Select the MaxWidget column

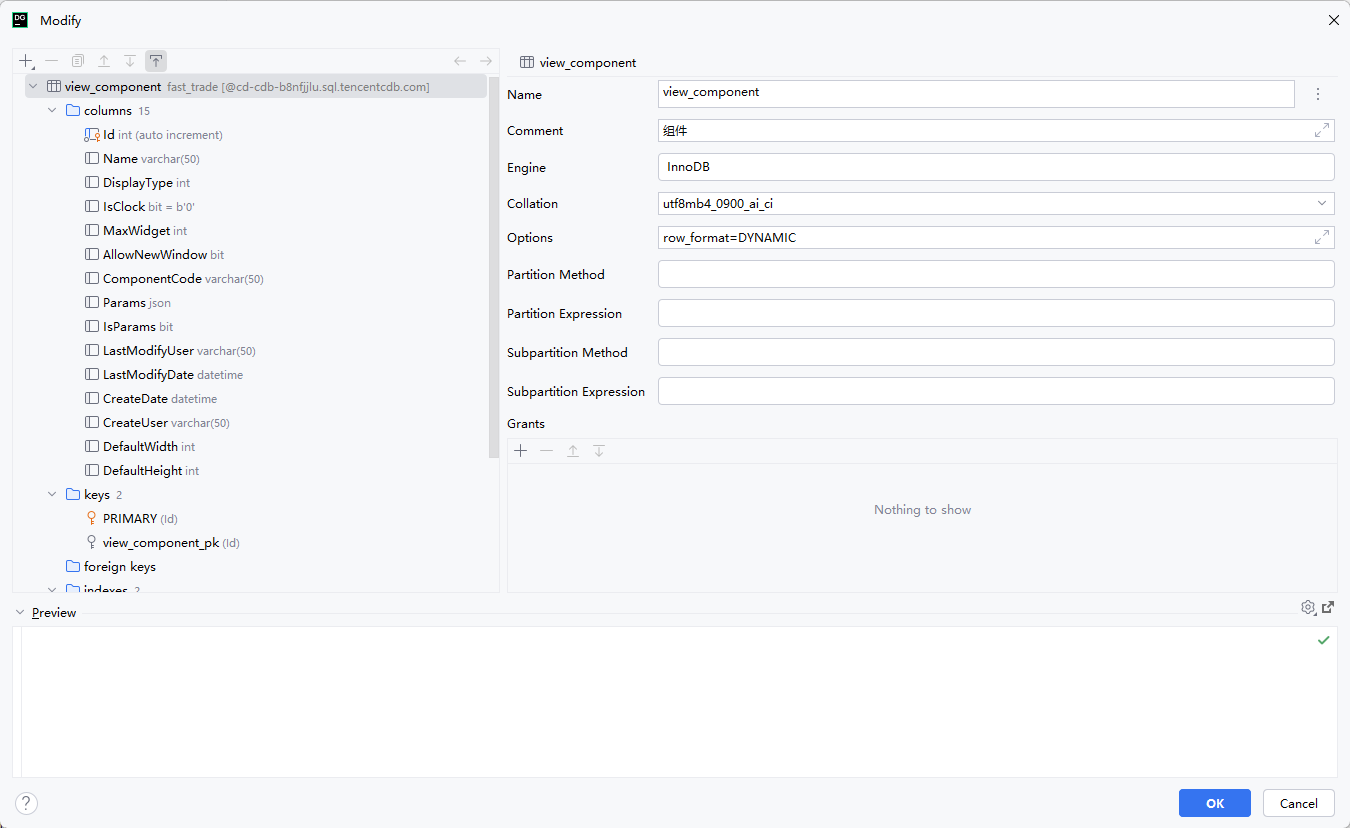click(x=136, y=231)
